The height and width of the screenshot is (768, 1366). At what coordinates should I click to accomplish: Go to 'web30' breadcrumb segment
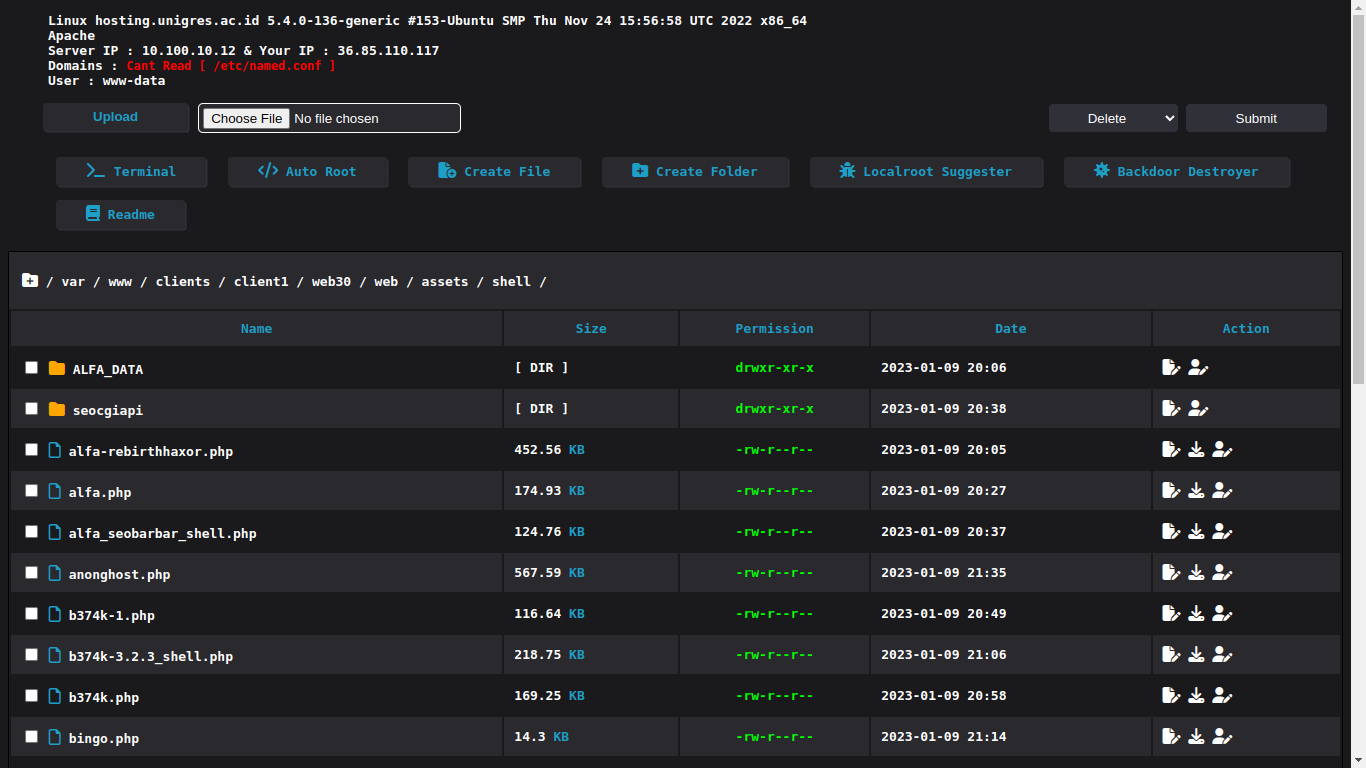(x=331, y=282)
